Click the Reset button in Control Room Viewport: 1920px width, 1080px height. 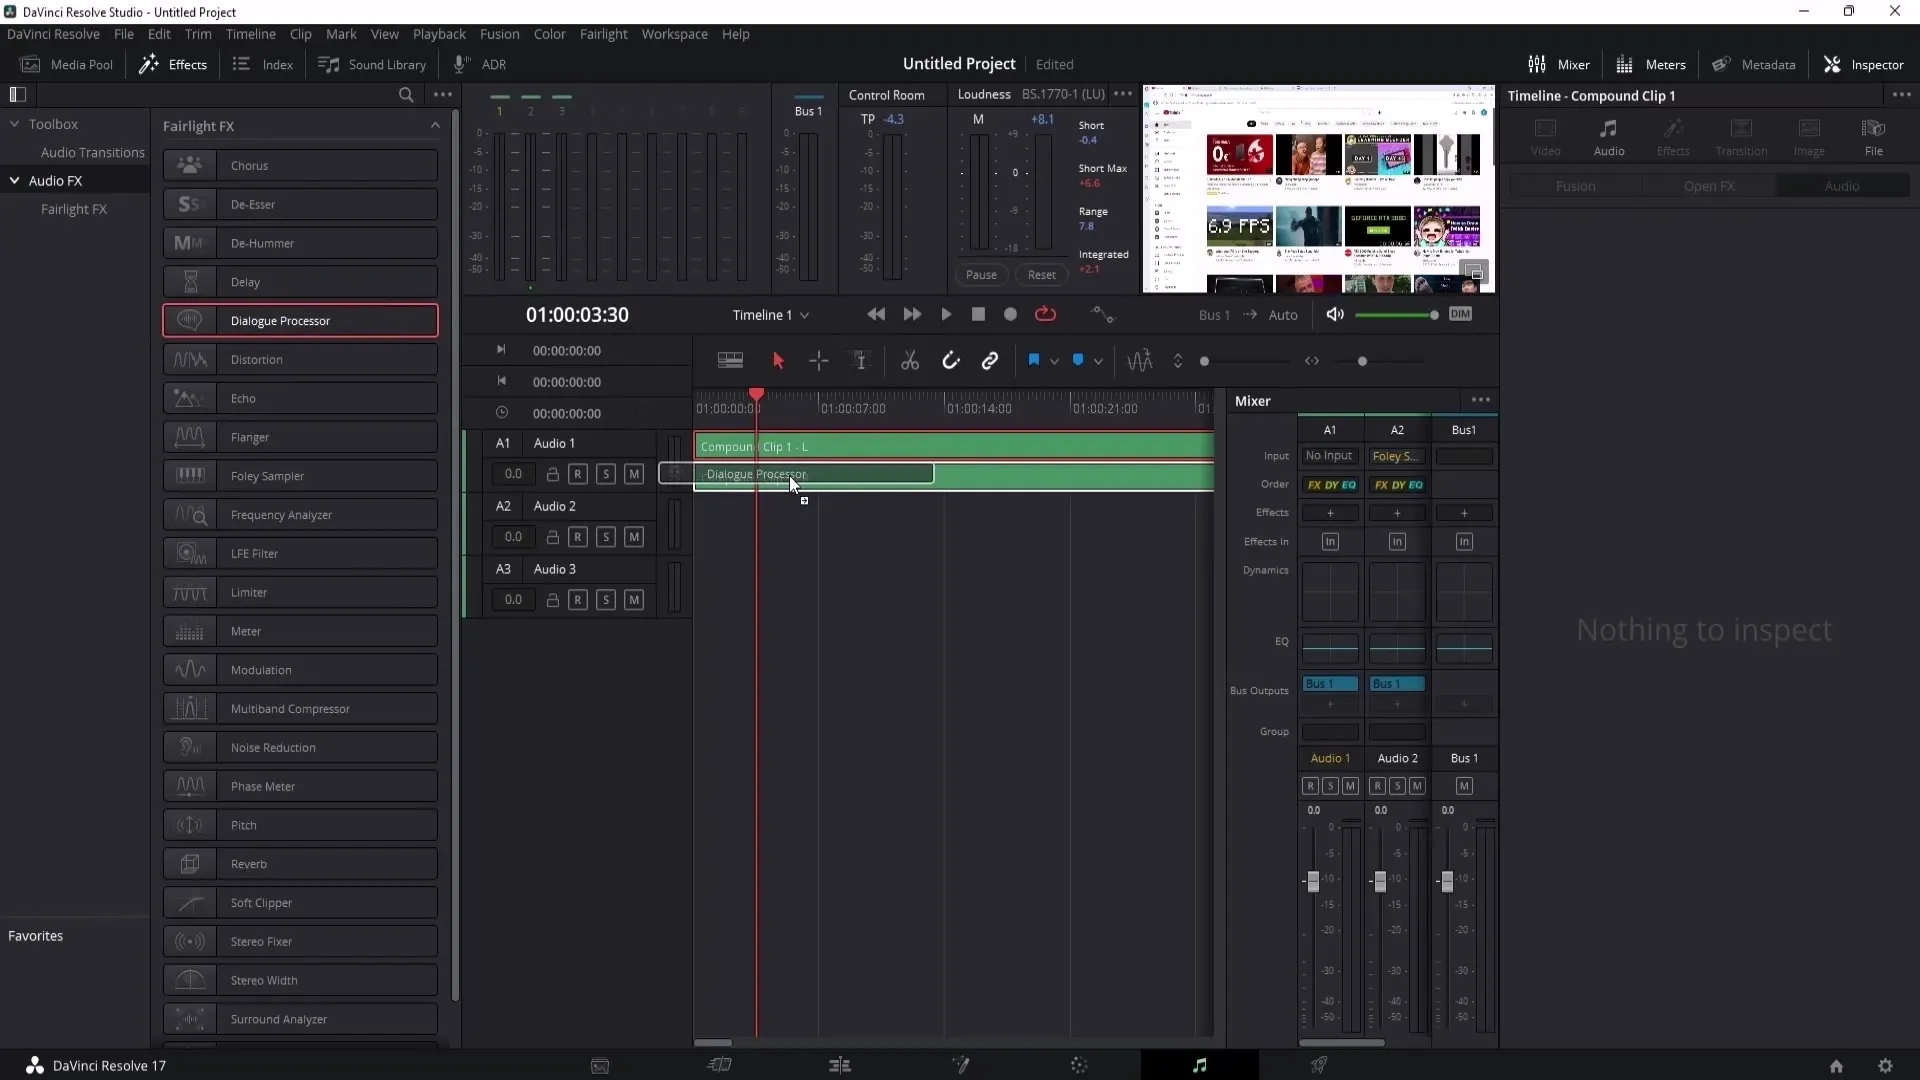pyautogui.click(x=1042, y=273)
